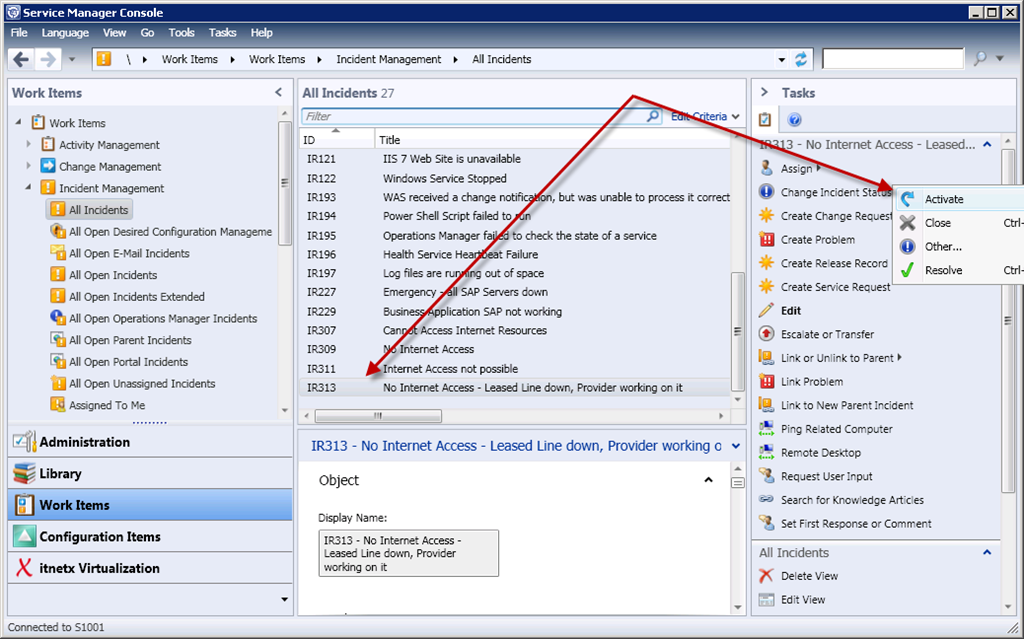Click the help icon in Tasks pane
Screen dimensions: 1024x639
794,119
